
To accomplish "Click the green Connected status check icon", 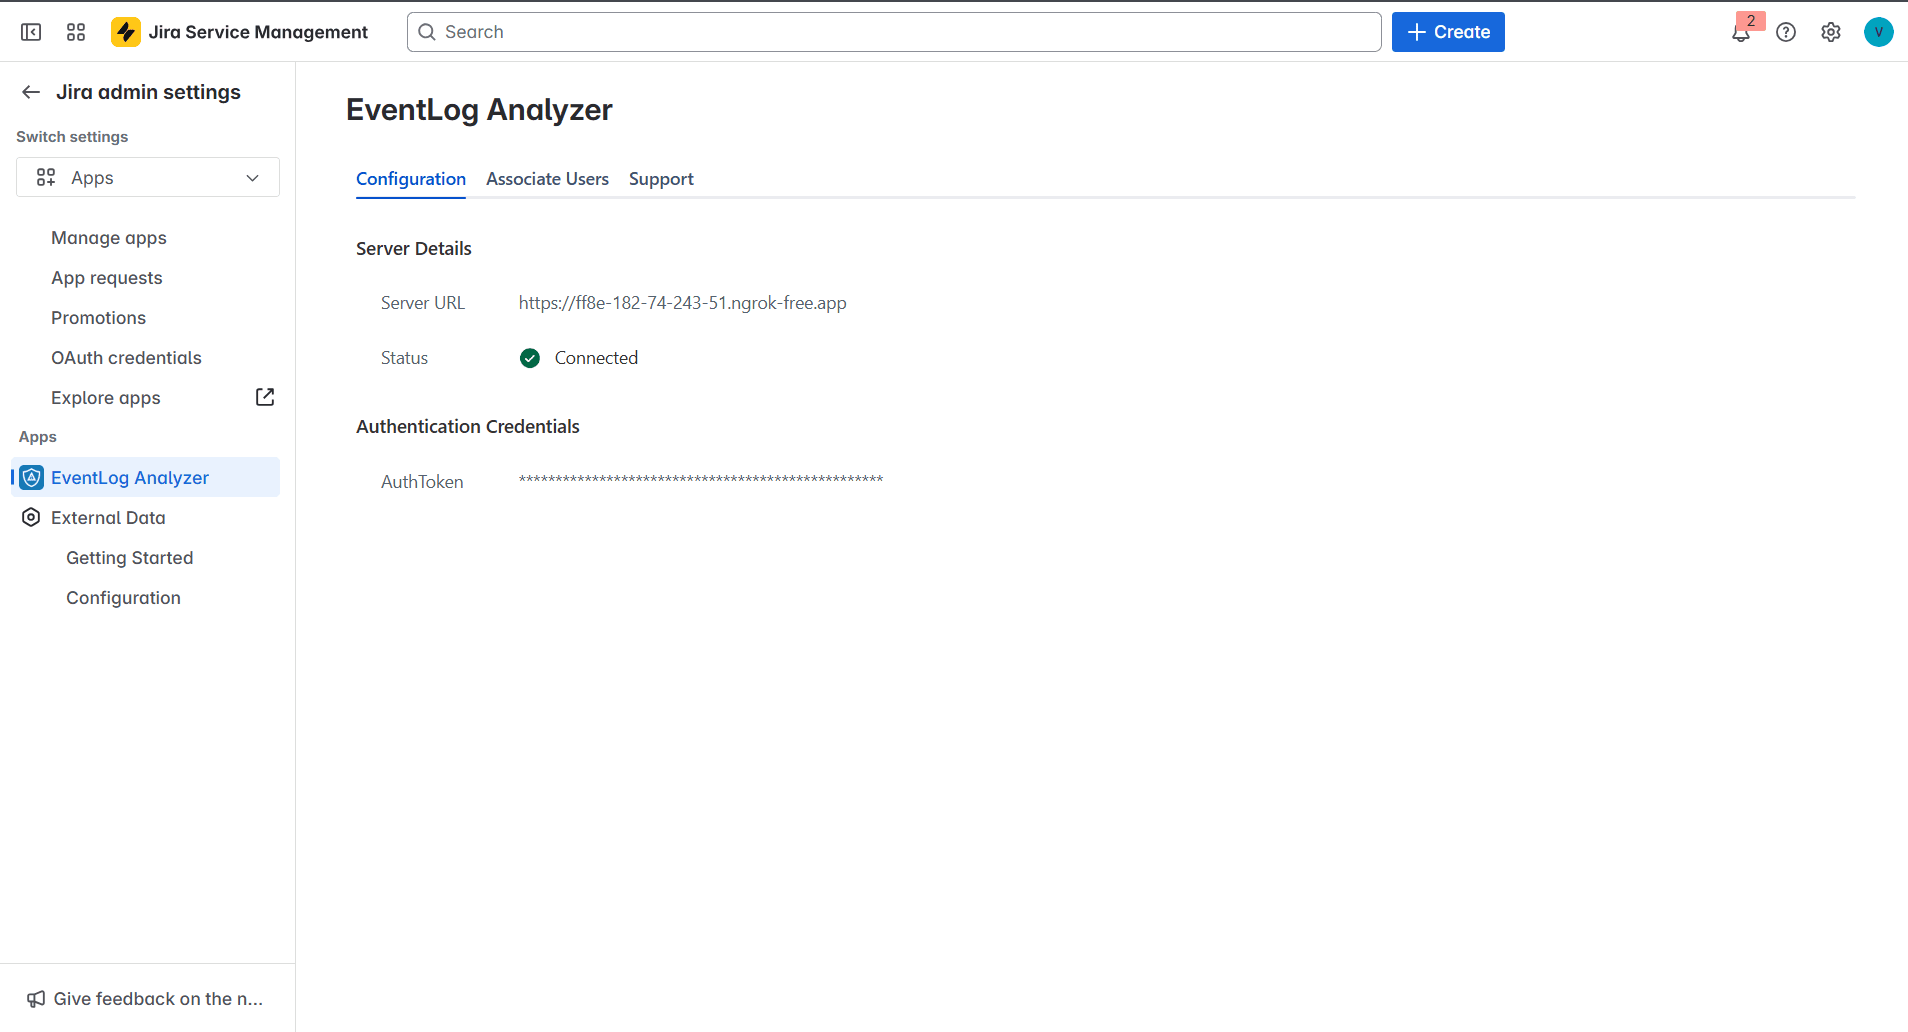I will [530, 358].
